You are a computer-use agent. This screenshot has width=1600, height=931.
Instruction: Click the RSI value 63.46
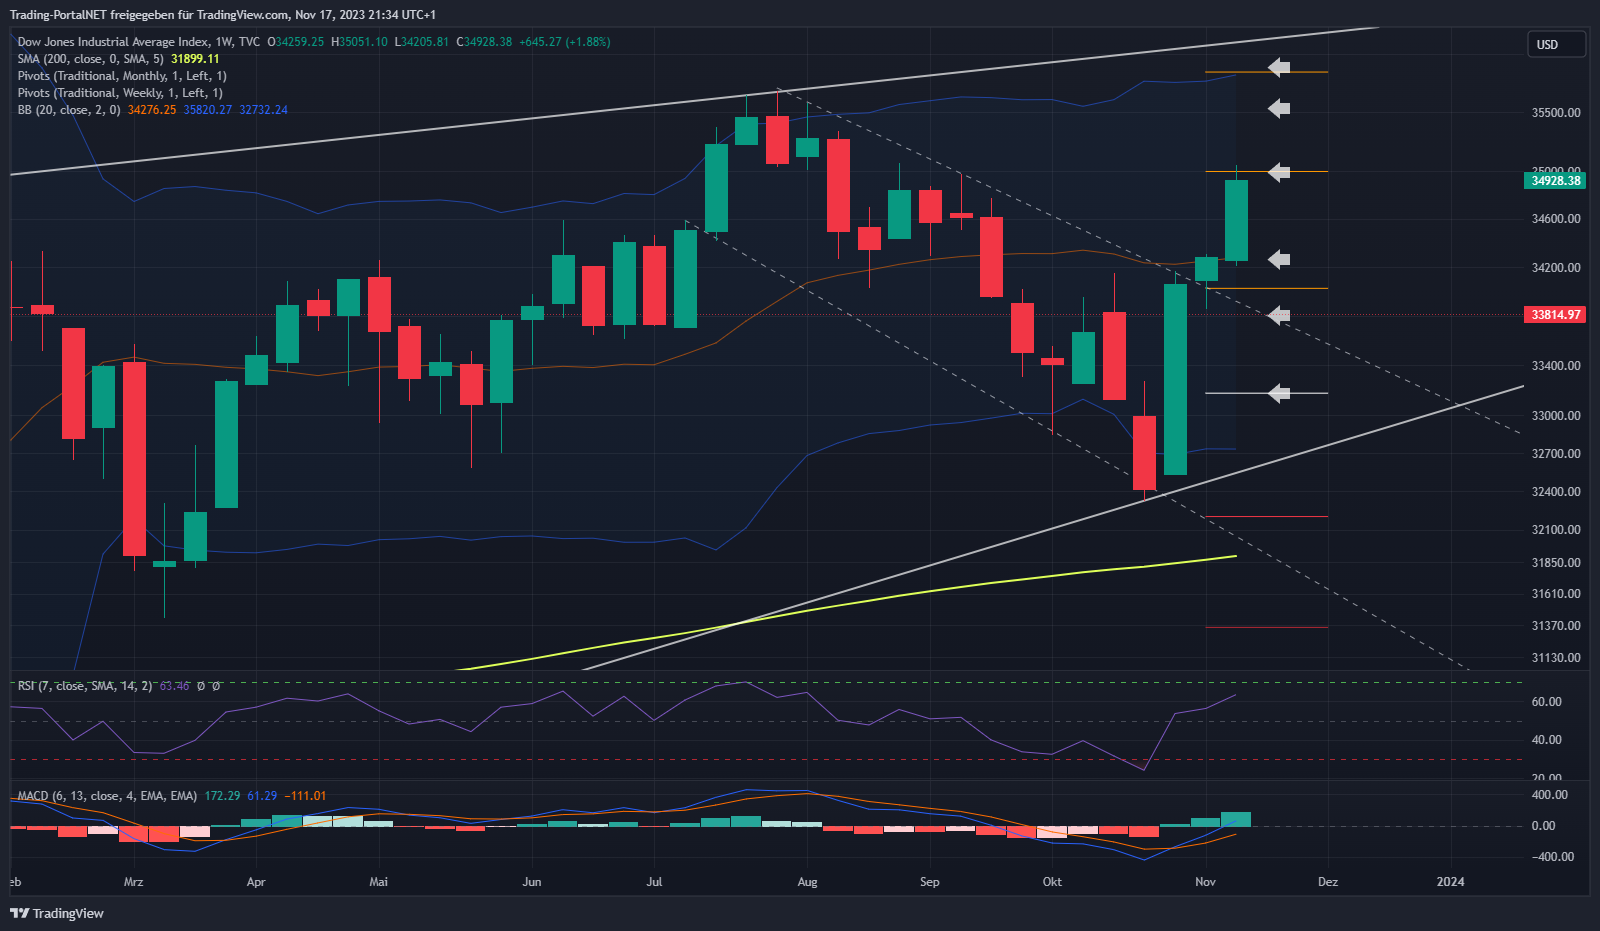click(x=174, y=686)
